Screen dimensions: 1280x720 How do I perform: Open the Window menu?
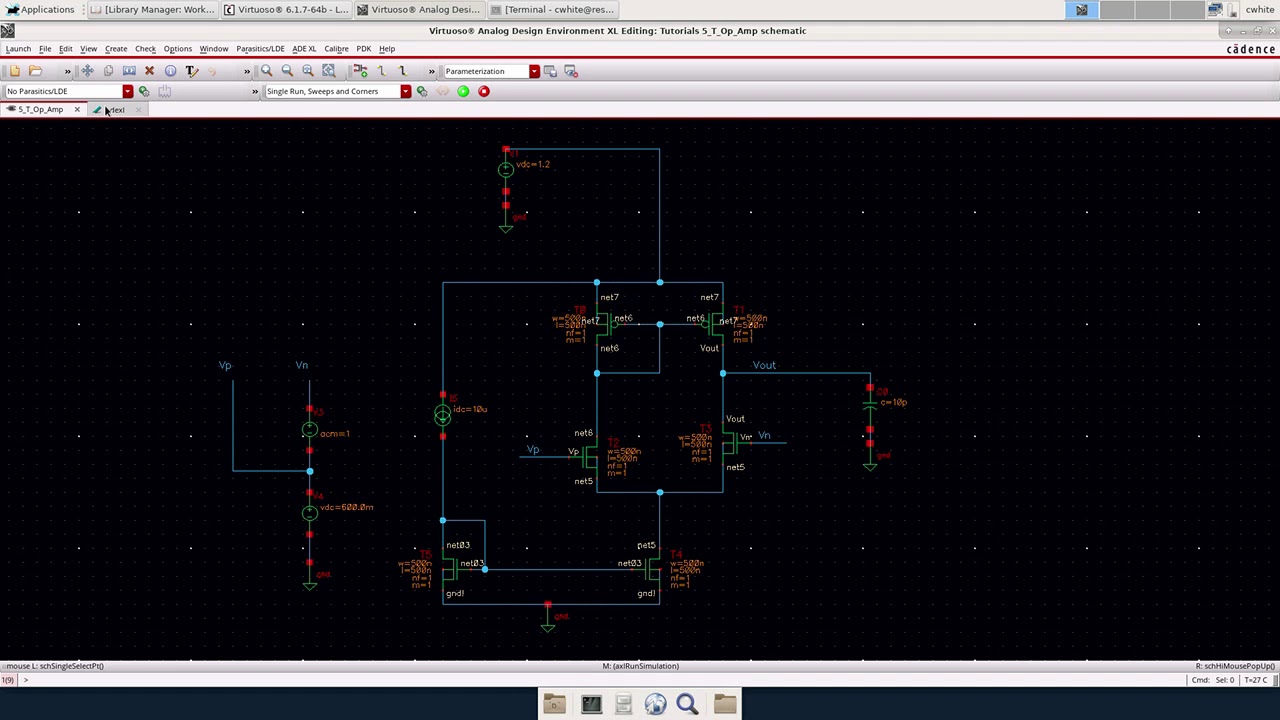tap(213, 48)
